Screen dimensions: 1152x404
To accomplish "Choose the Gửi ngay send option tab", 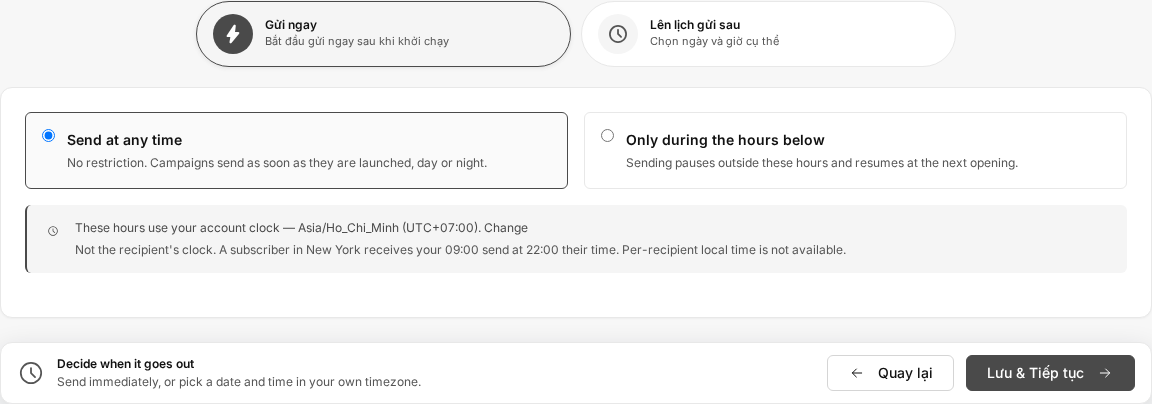I will pyautogui.click(x=384, y=34).
